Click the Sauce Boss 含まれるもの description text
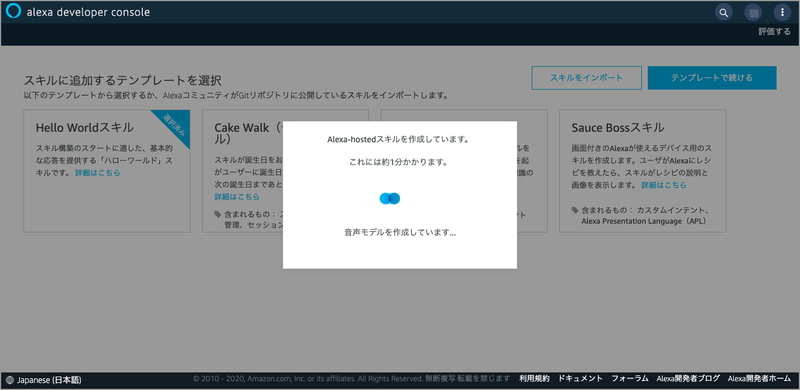 [x=646, y=215]
